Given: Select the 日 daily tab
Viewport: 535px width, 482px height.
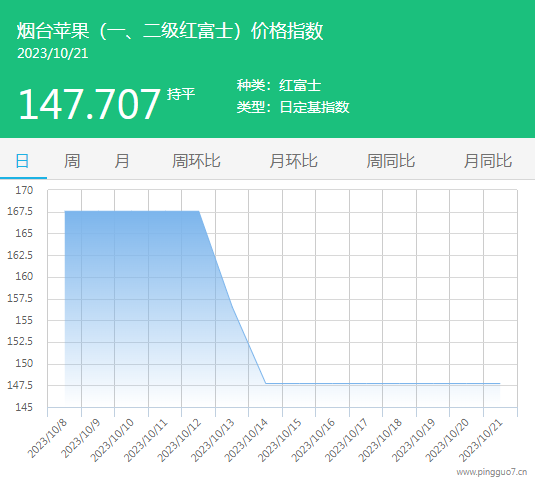Looking at the screenshot, I should (x=23, y=161).
